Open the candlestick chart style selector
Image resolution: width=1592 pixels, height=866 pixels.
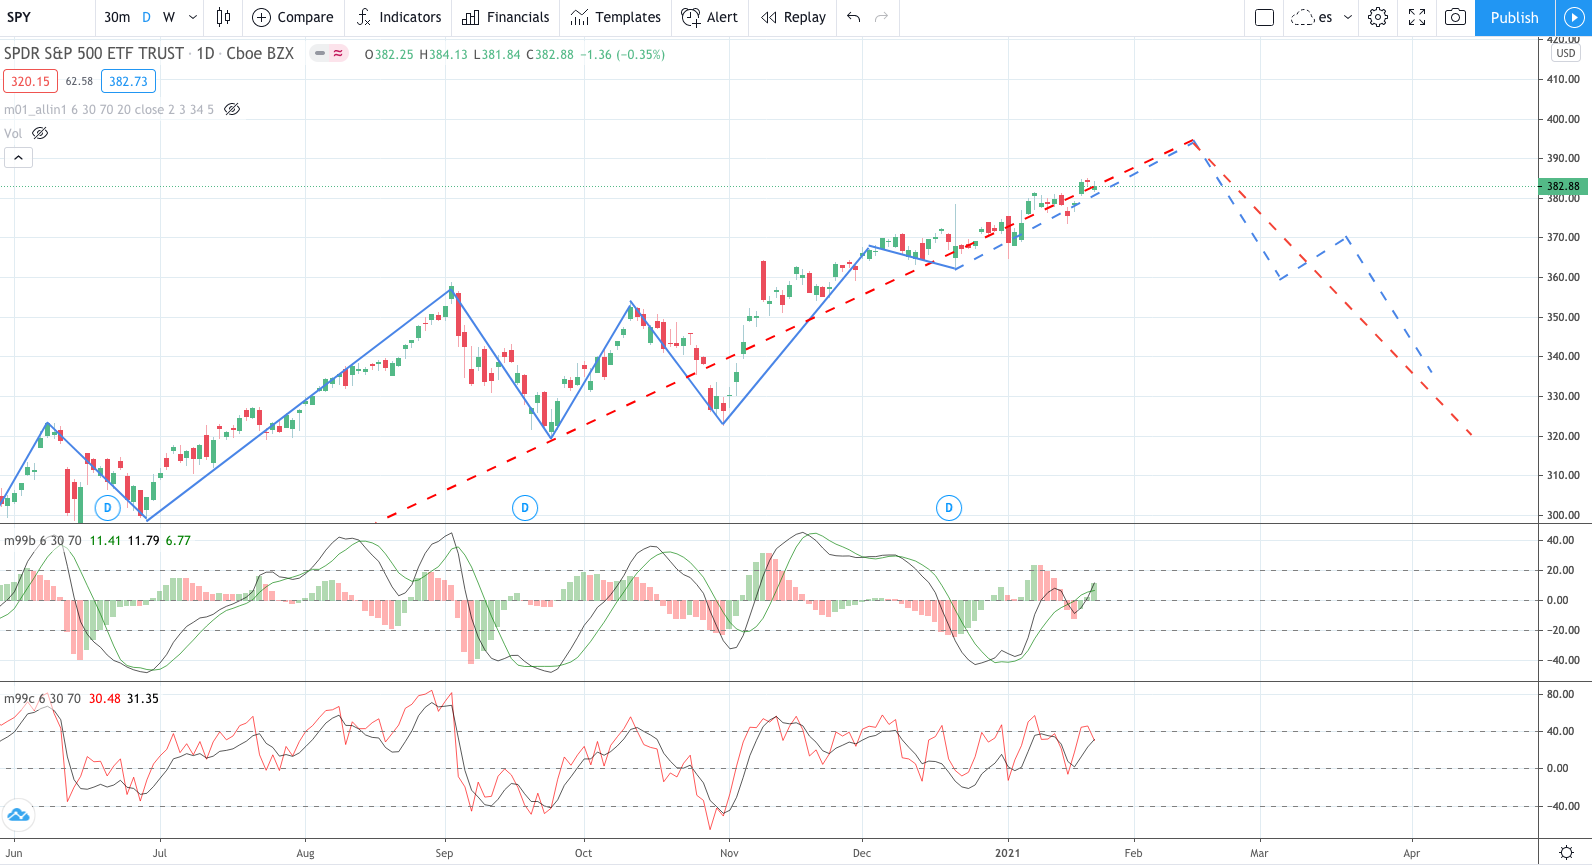tap(224, 17)
